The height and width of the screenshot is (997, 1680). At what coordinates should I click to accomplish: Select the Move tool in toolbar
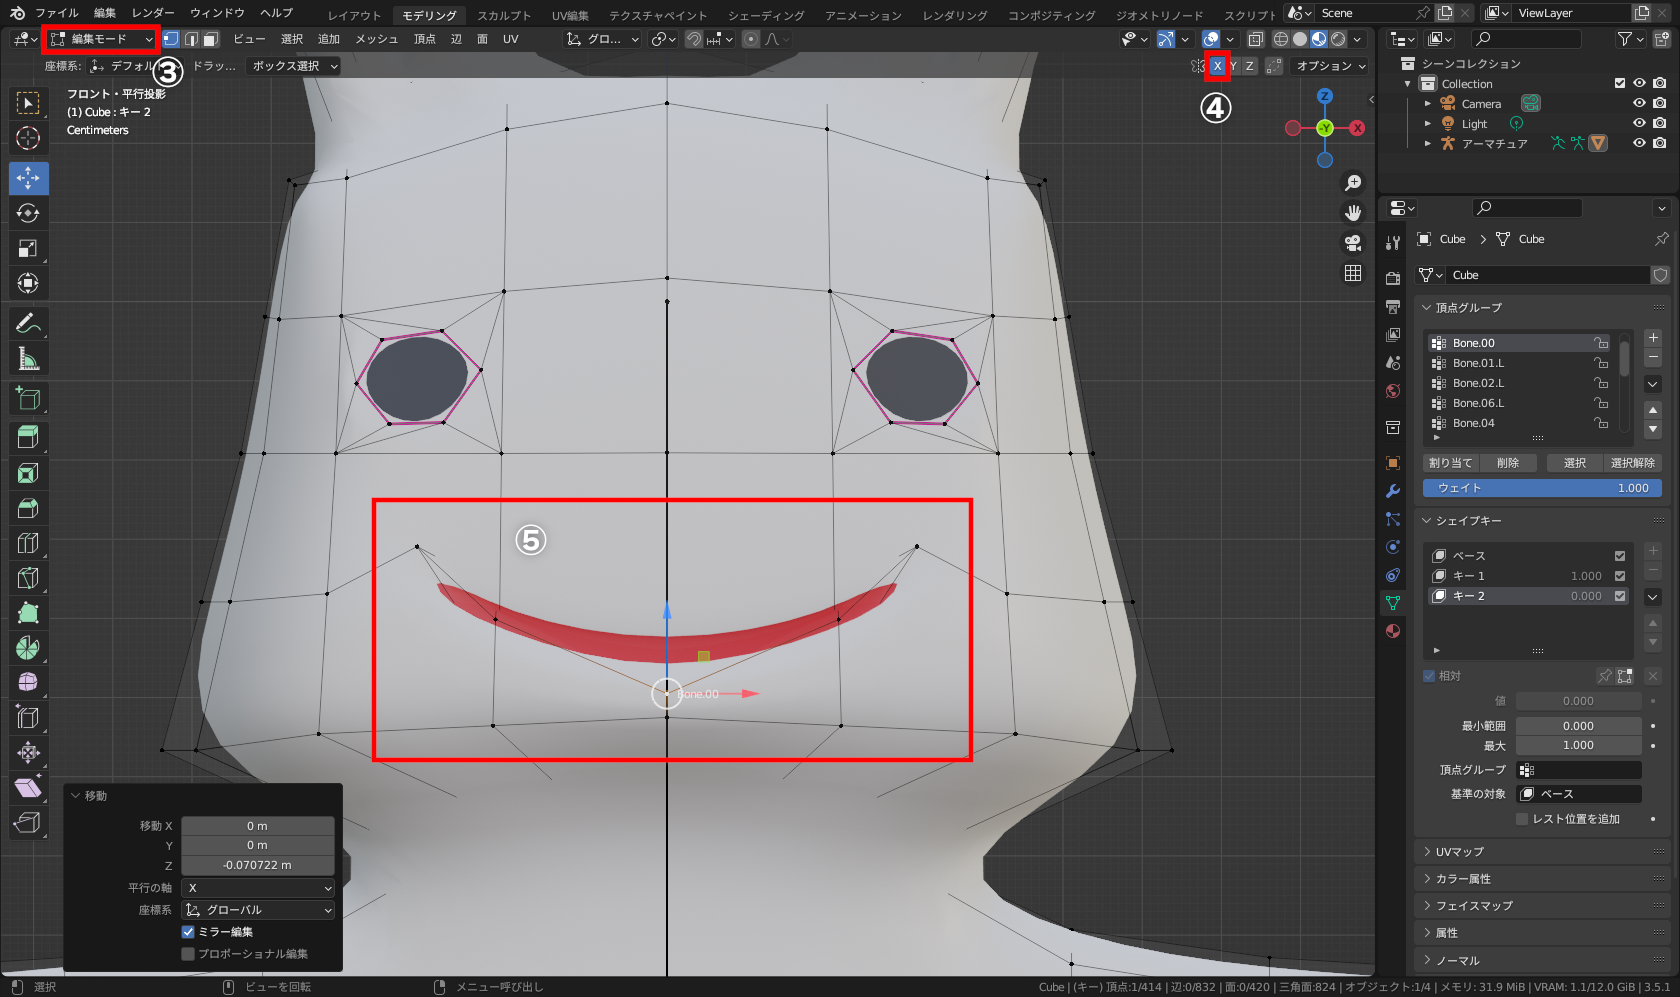[x=28, y=178]
